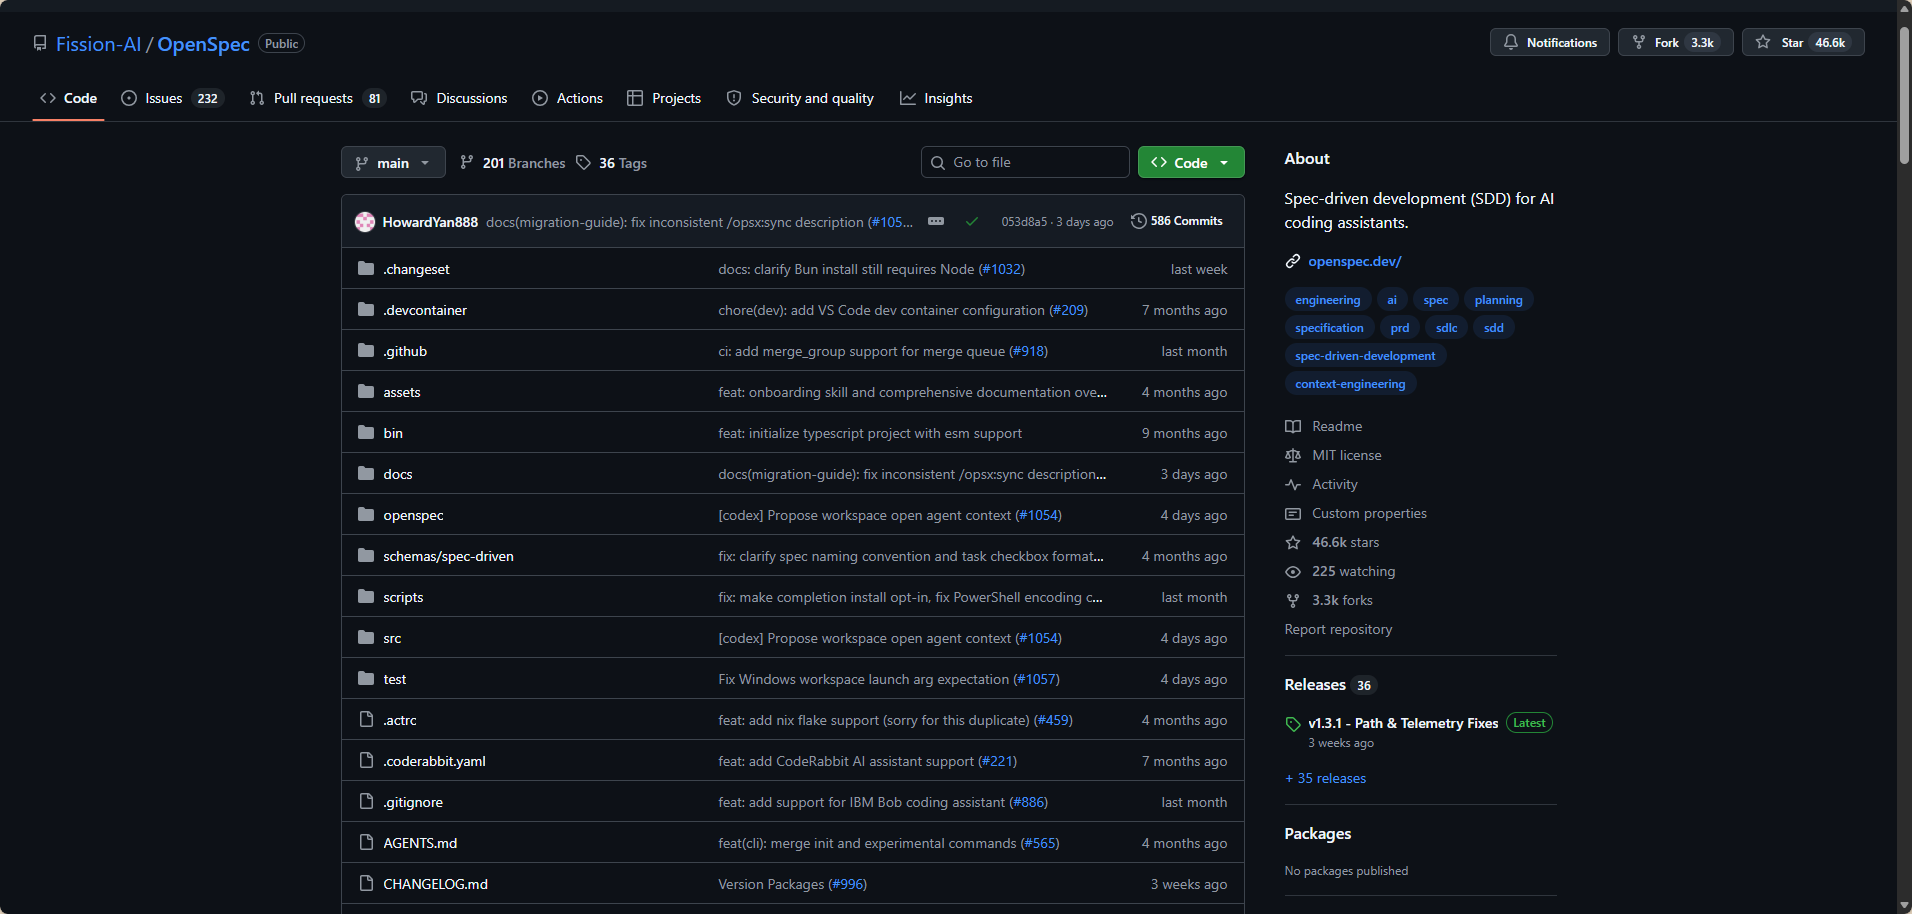This screenshot has width=1912, height=914.
Task: Expand the commit message ellipsis button
Action: 936,221
